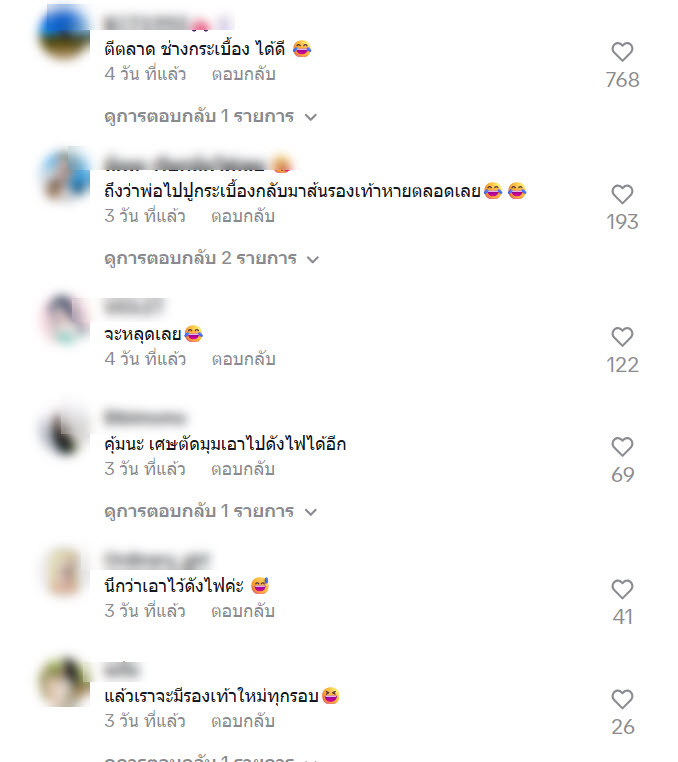Reply to the นึกว่าเอาไว้ดังไฟค่ะ comment
The height and width of the screenshot is (762, 678).
[x=243, y=611]
